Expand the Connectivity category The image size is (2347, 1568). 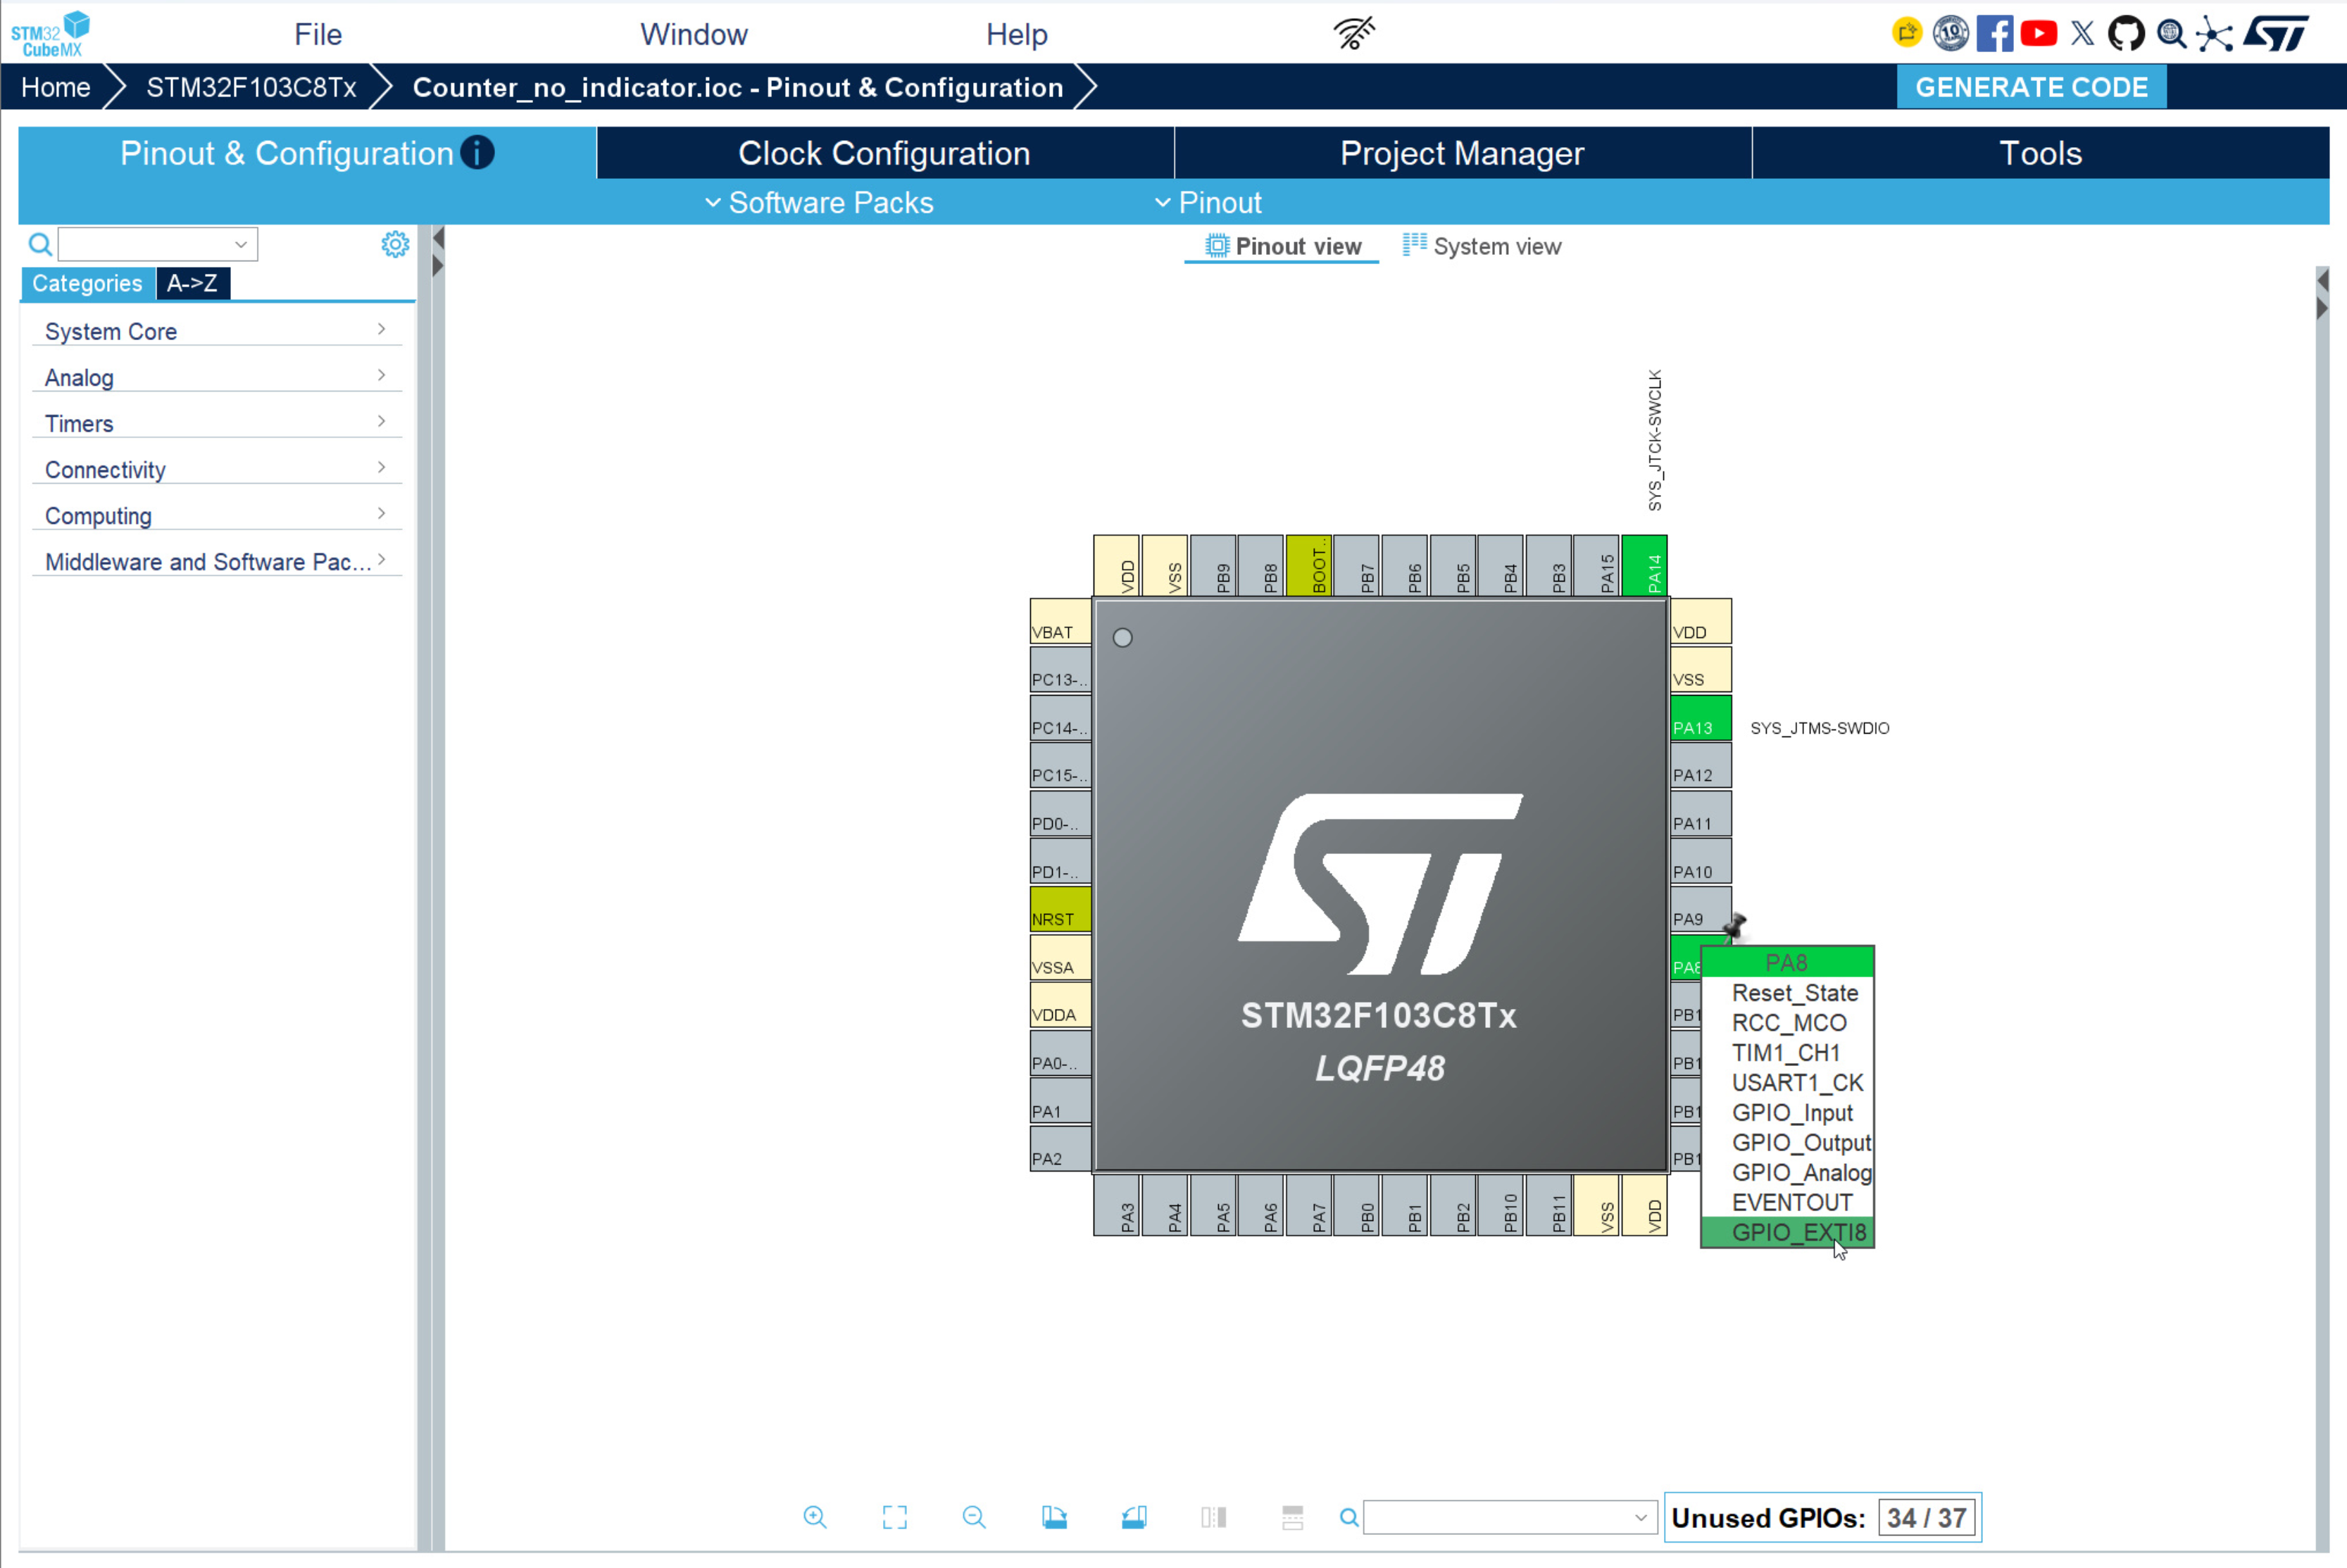[217, 469]
